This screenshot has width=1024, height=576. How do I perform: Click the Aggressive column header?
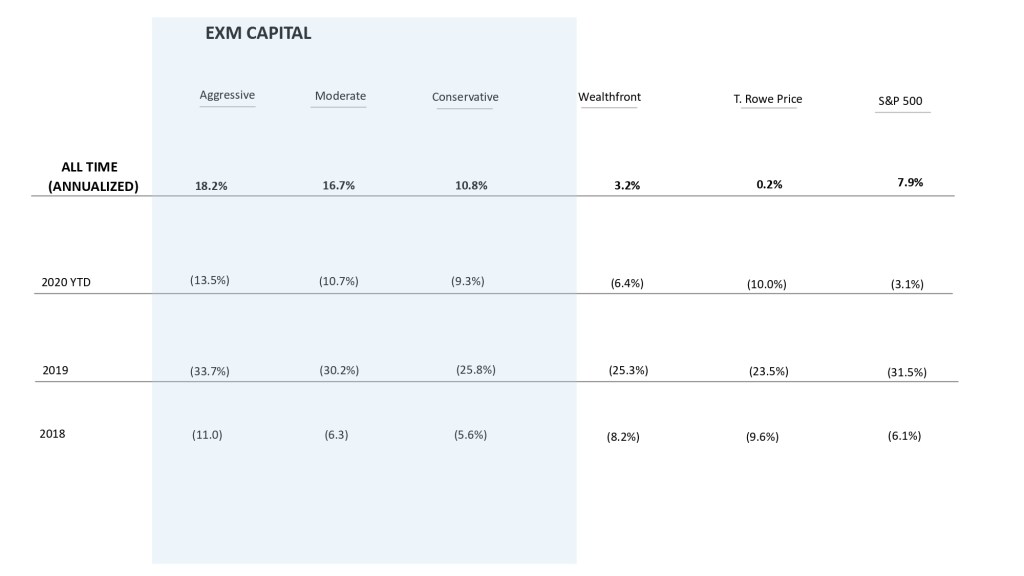pyautogui.click(x=227, y=95)
